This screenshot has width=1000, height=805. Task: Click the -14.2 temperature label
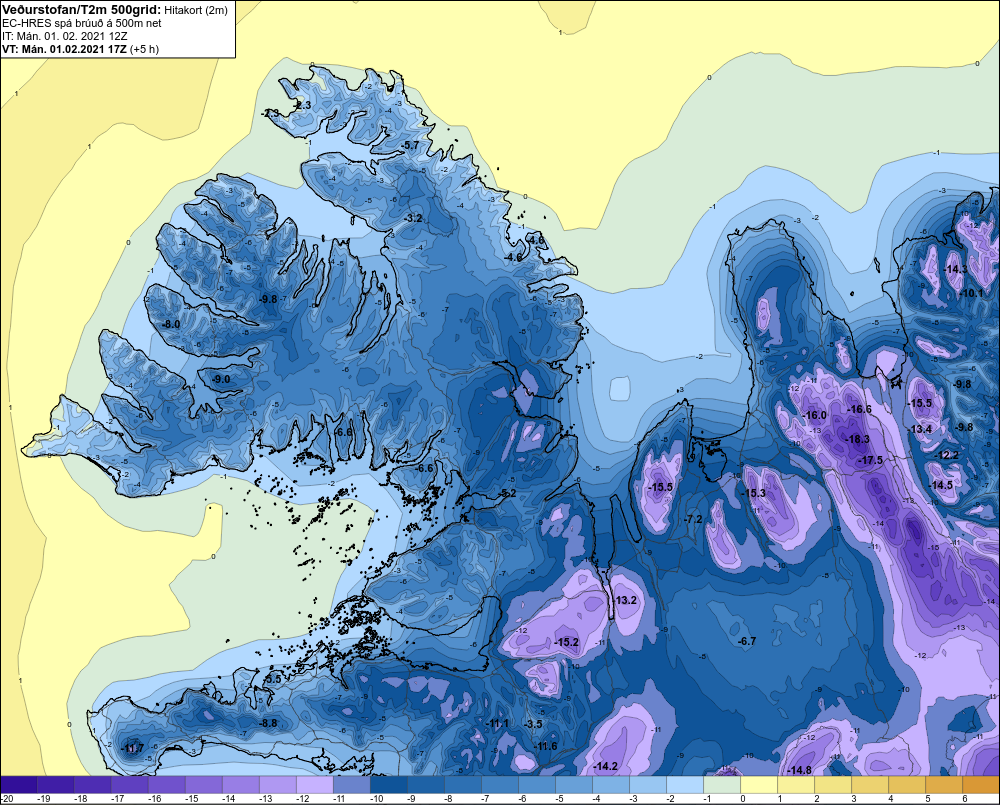[605, 766]
